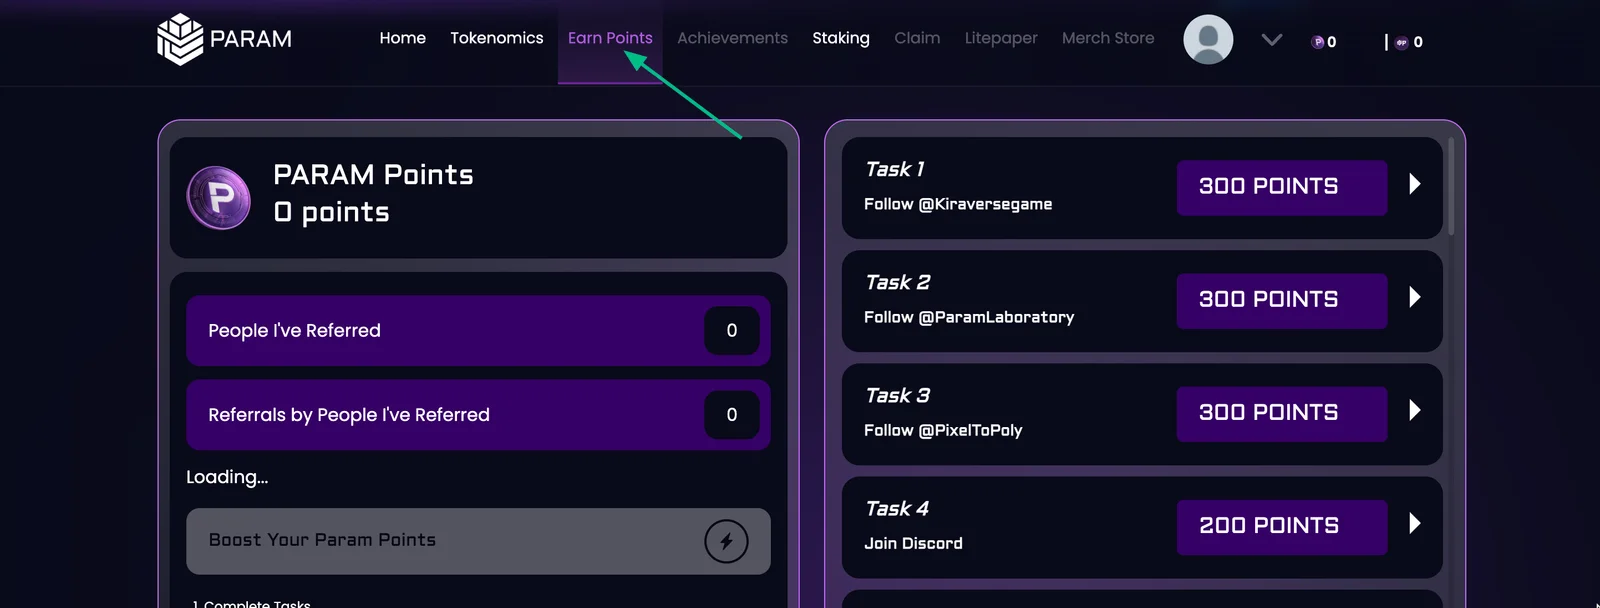The height and width of the screenshot is (608, 1600).
Task: Expand Task 2 arrow
Action: tap(1415, 297)
